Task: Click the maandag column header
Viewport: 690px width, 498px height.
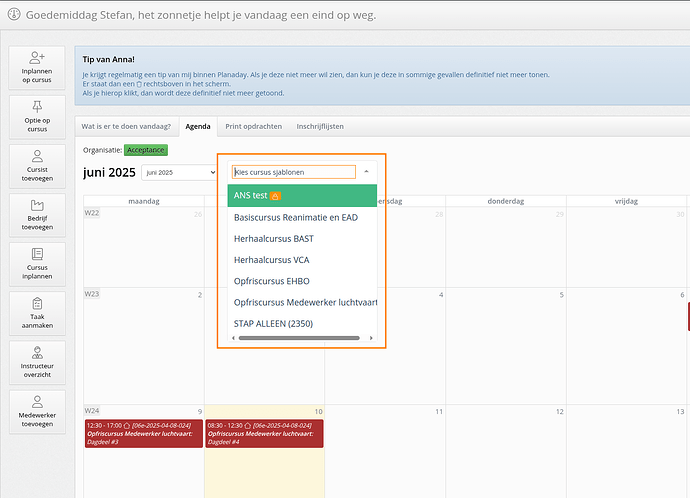Action: (x=144, y=201)
